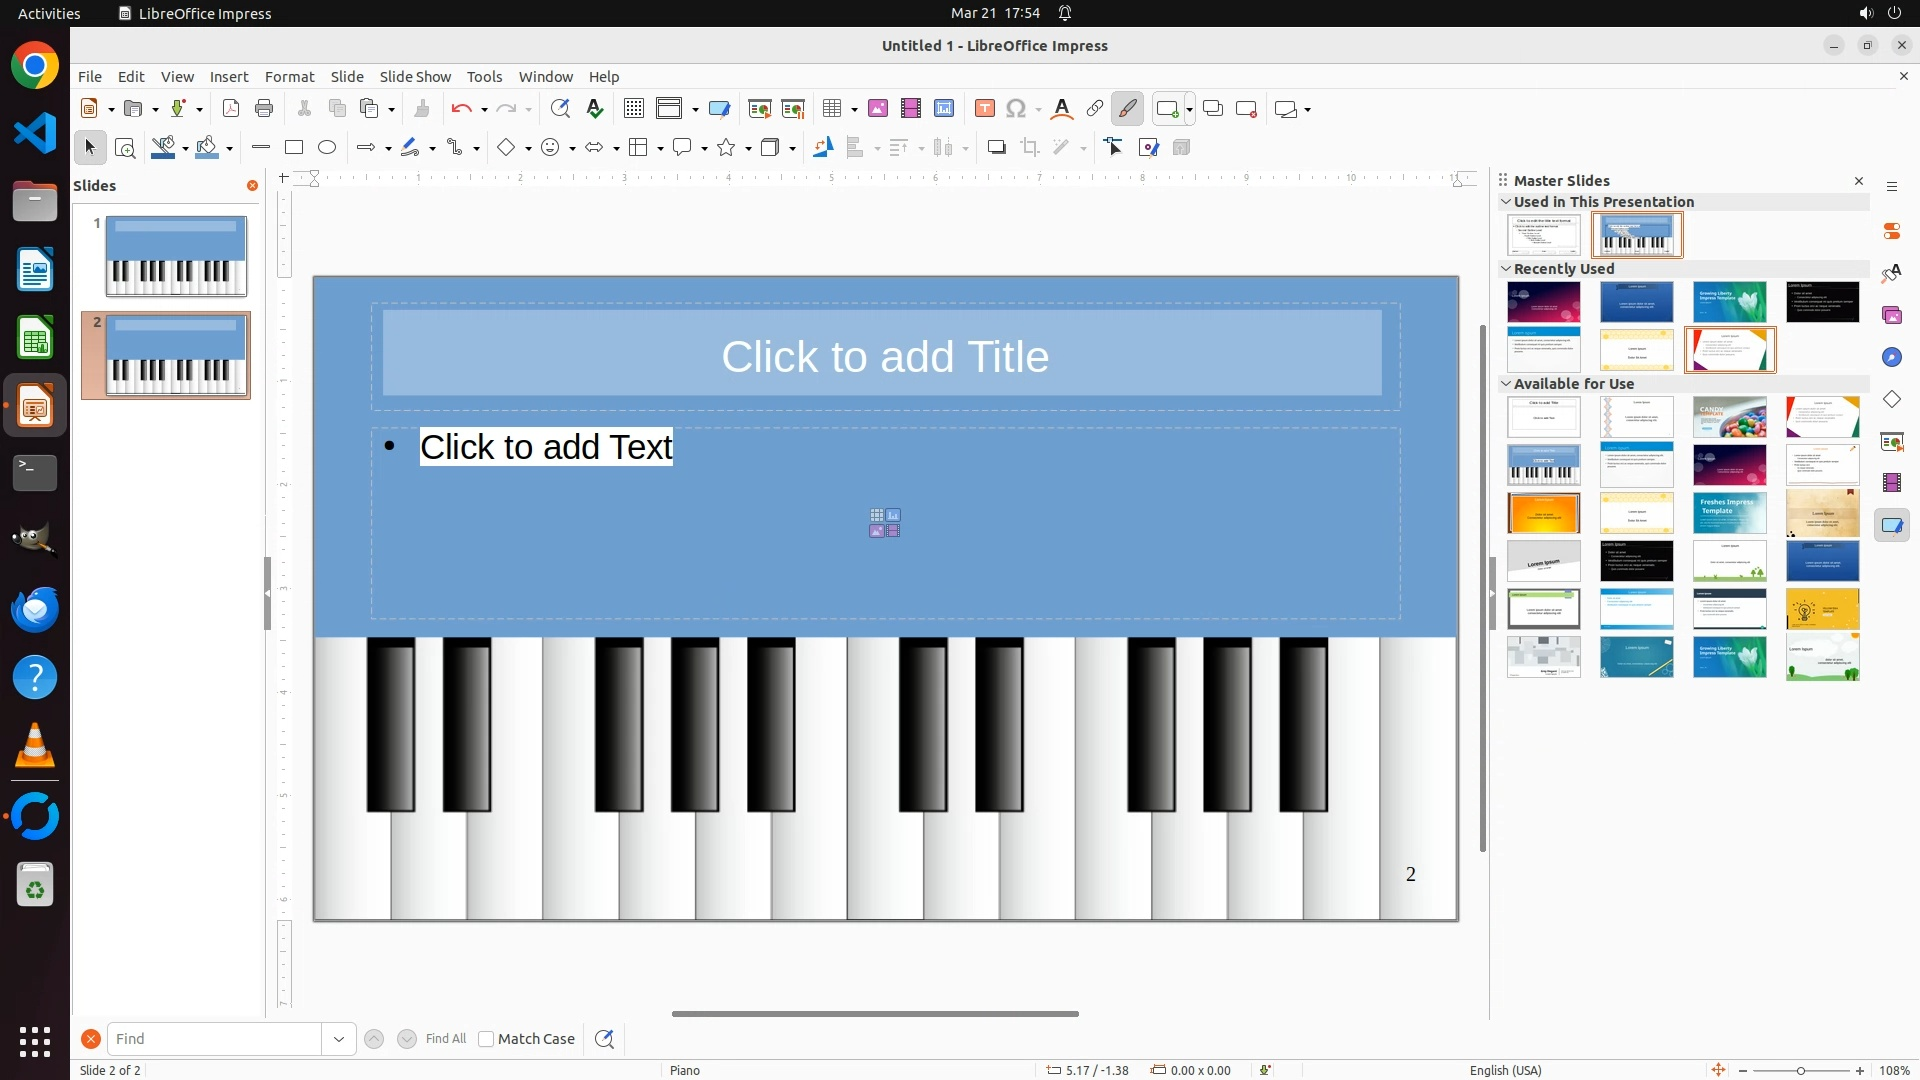Open the Slide Show menu
This screenshot has width=1920, height=1080.
pos(415,77)
